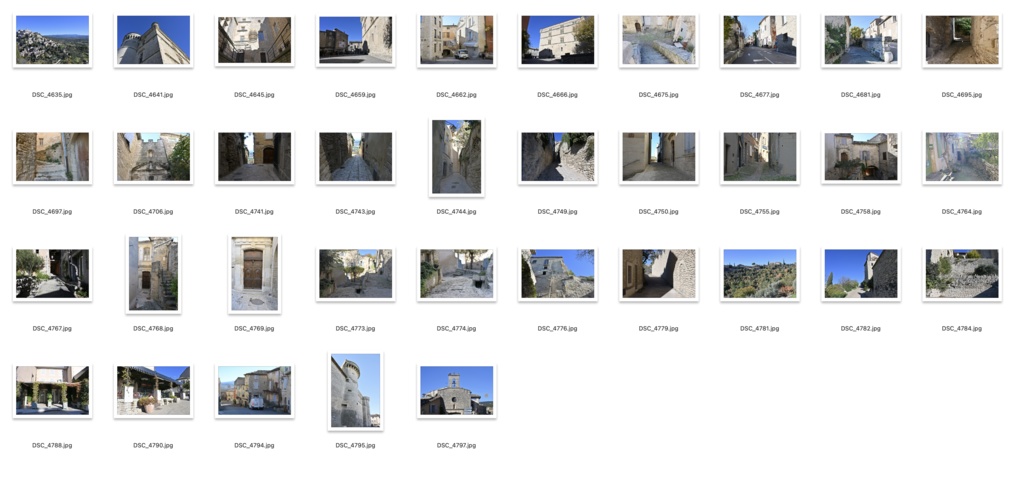The height and width of the screenshot is (495, 1024).
Task: Select the DSC_4641.jpg thumbnail
Action: 153,40
